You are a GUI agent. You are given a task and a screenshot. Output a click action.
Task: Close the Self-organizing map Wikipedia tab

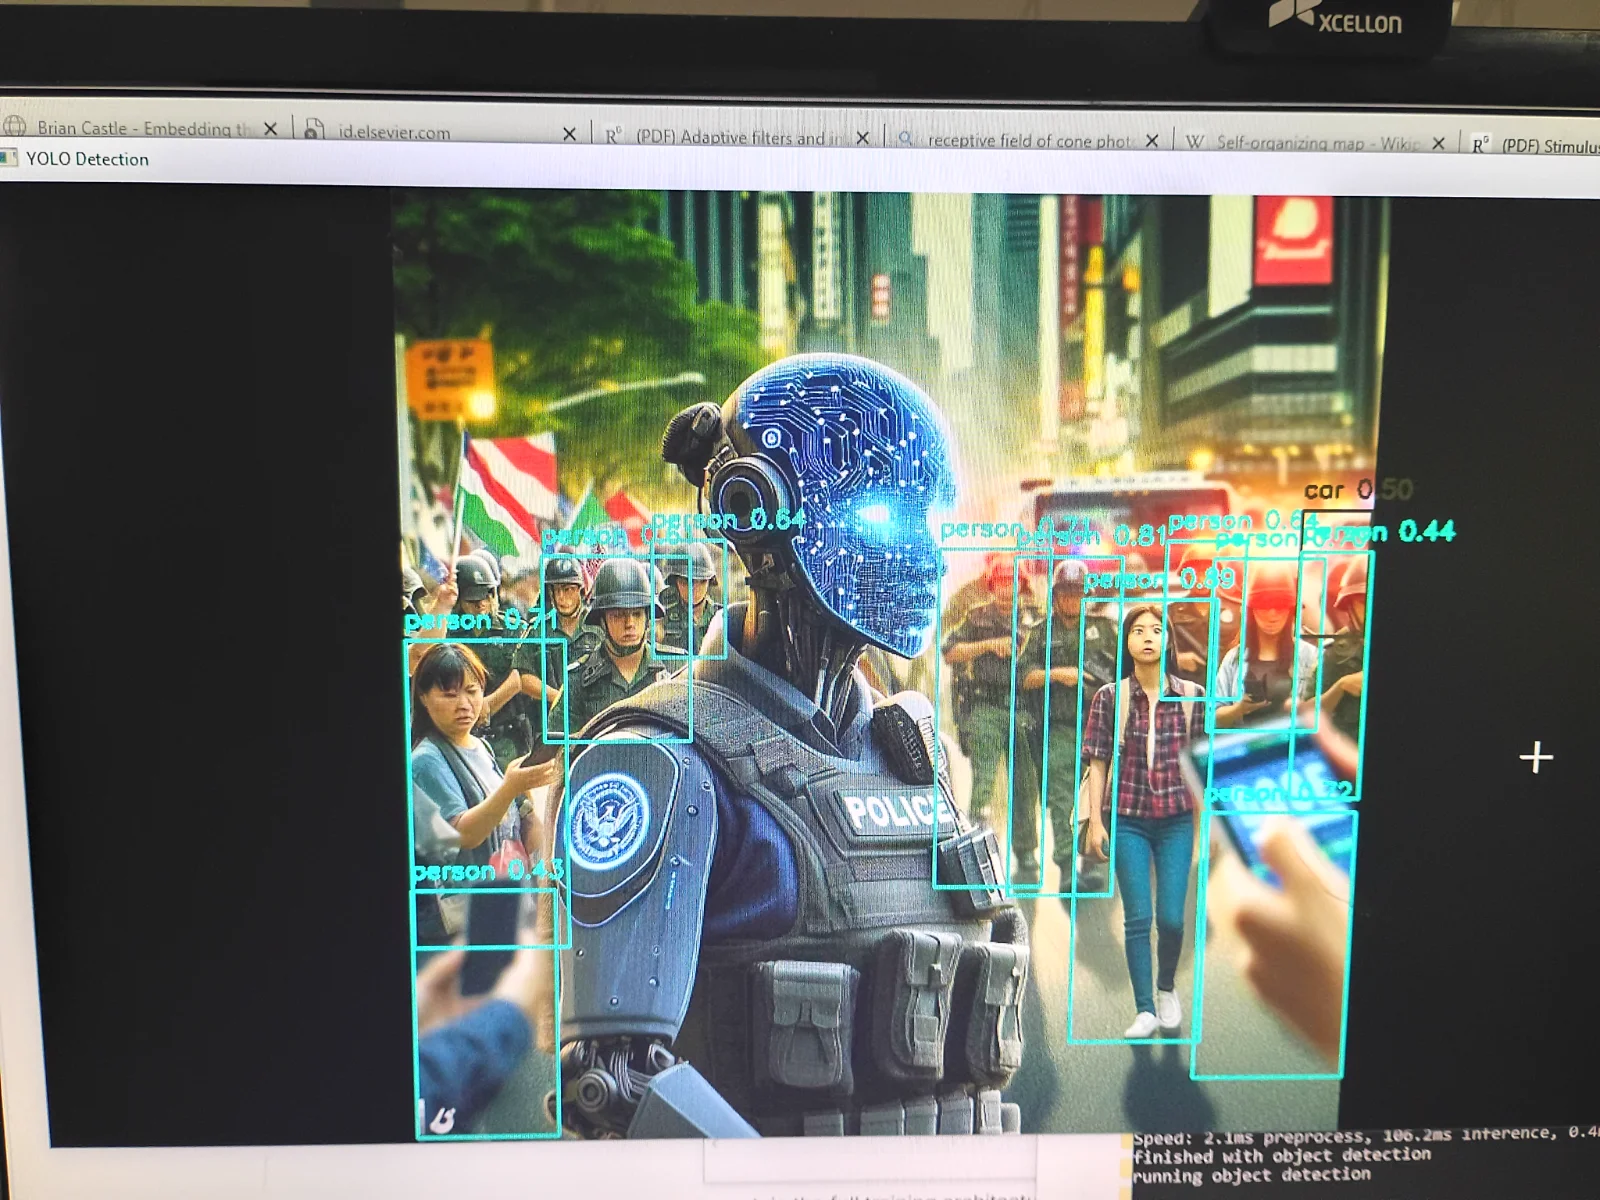1438,143
